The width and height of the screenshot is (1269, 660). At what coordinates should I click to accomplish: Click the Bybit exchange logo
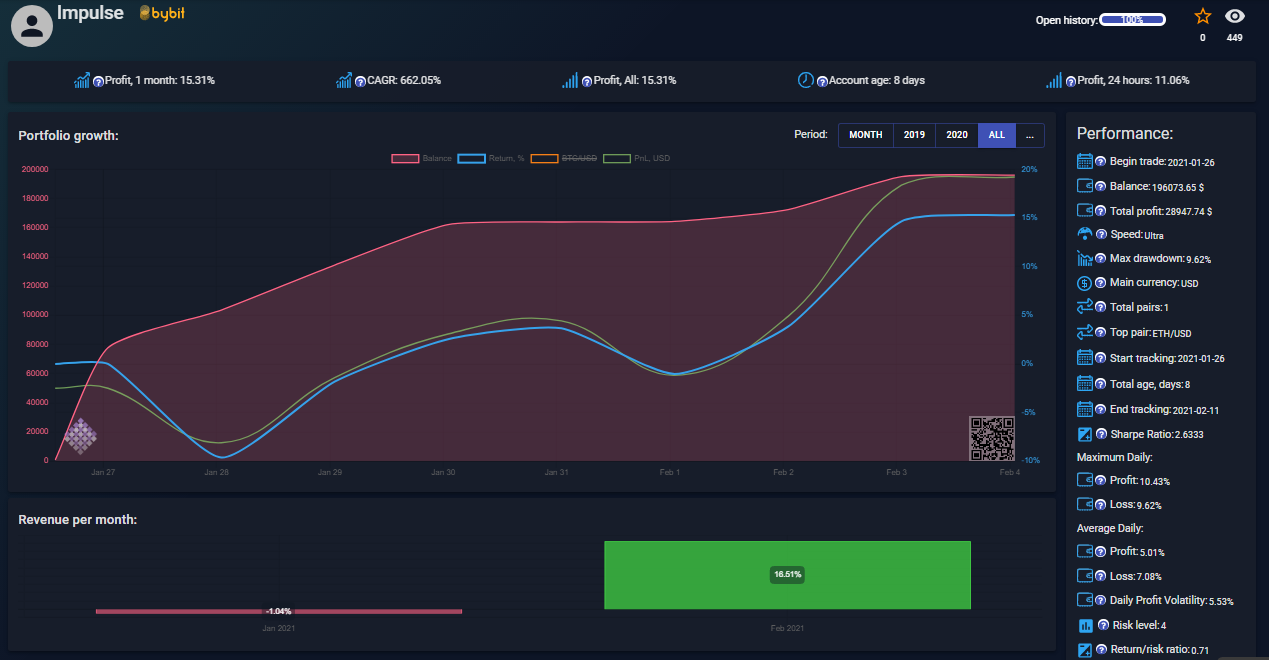162,13
